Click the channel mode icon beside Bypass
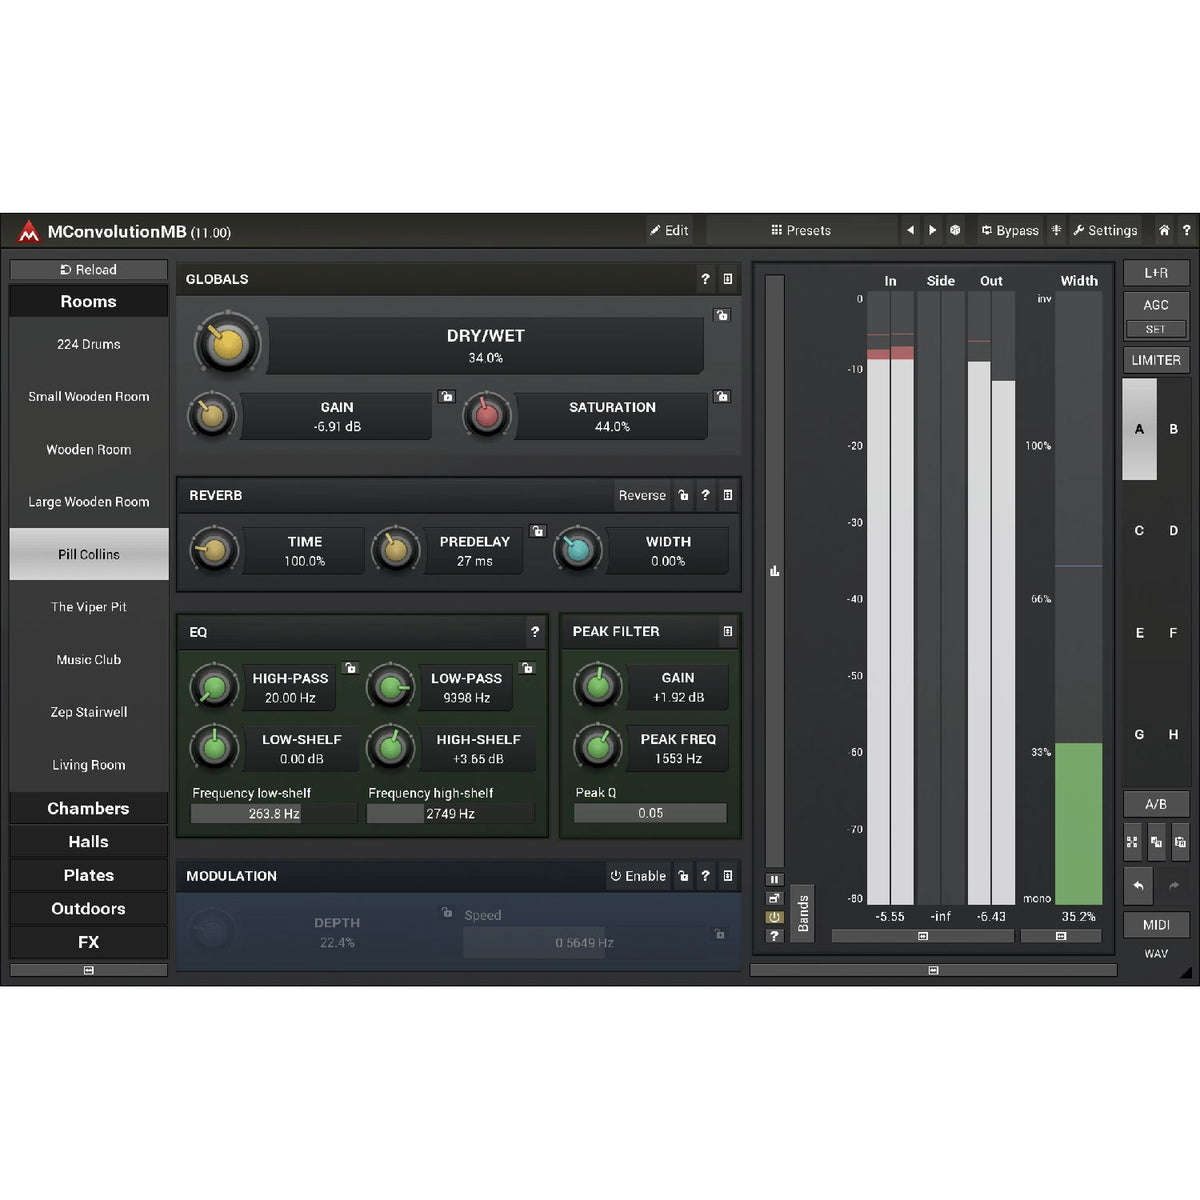 (x=1056, y=230)
